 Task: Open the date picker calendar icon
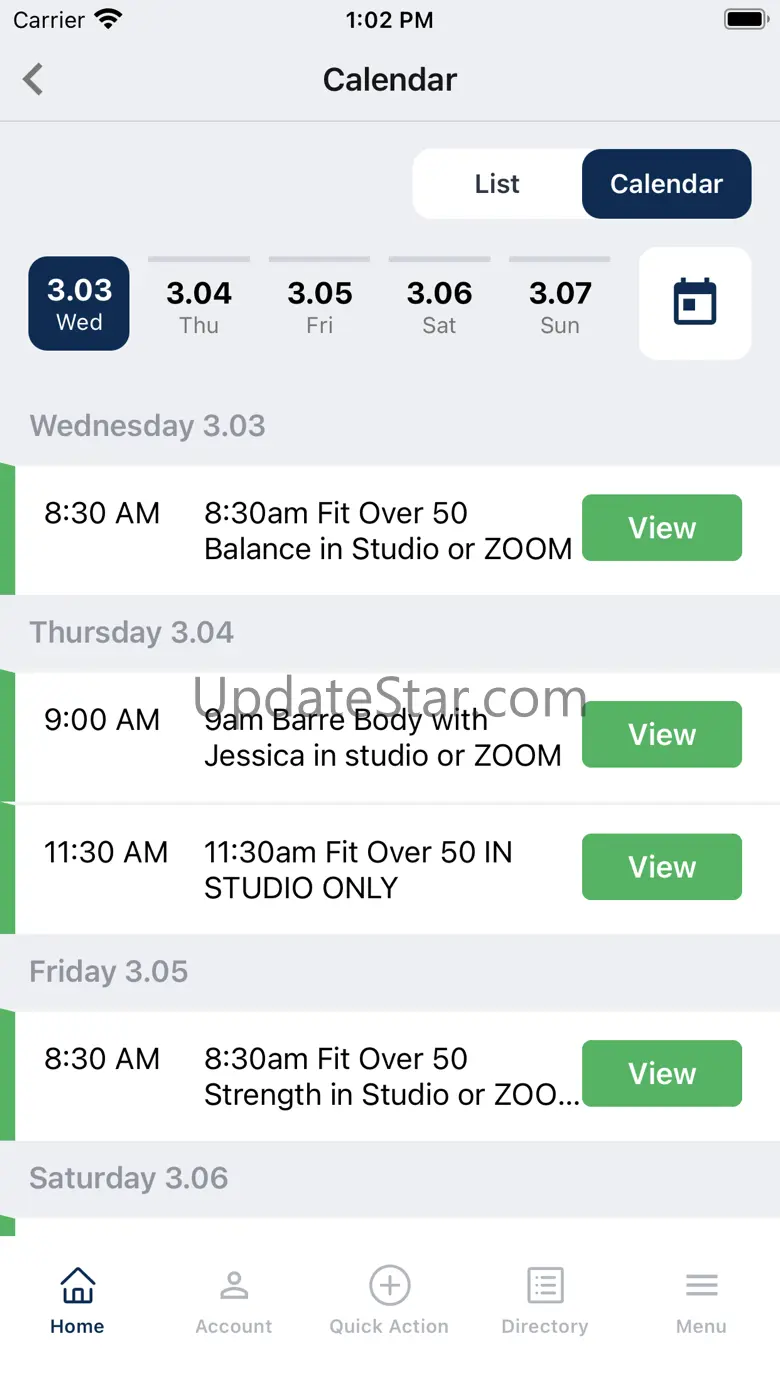tap(695, 302)
